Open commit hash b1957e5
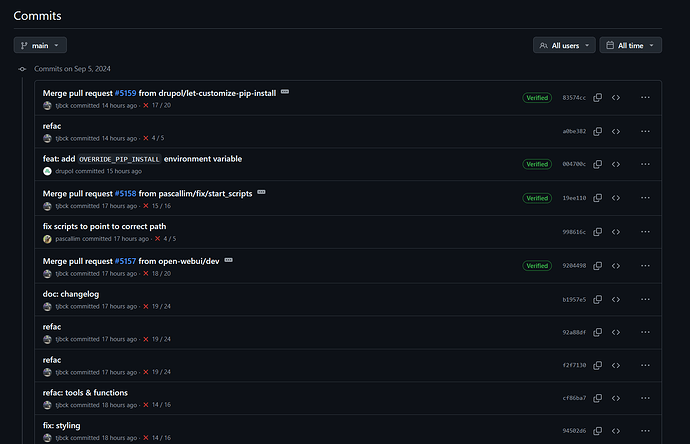Viewport: 690px width, 444px height. (574, 300)
